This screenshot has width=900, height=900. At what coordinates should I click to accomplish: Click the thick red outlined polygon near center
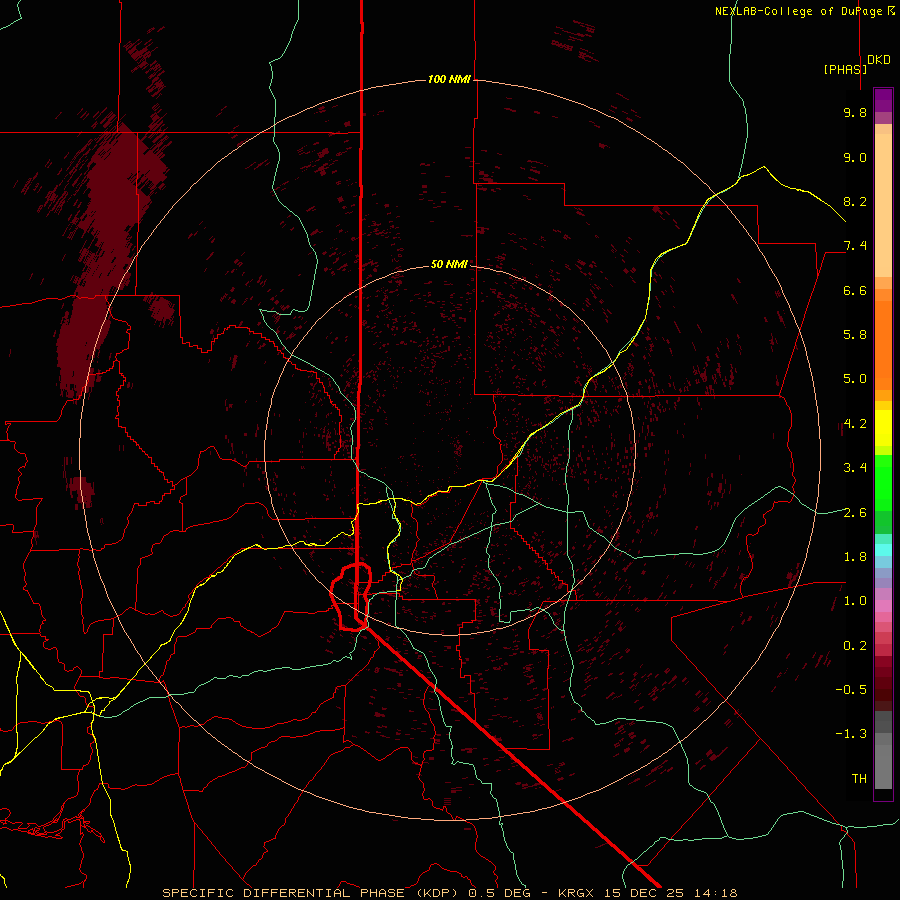pyautogui.click(x=350, y=597)
